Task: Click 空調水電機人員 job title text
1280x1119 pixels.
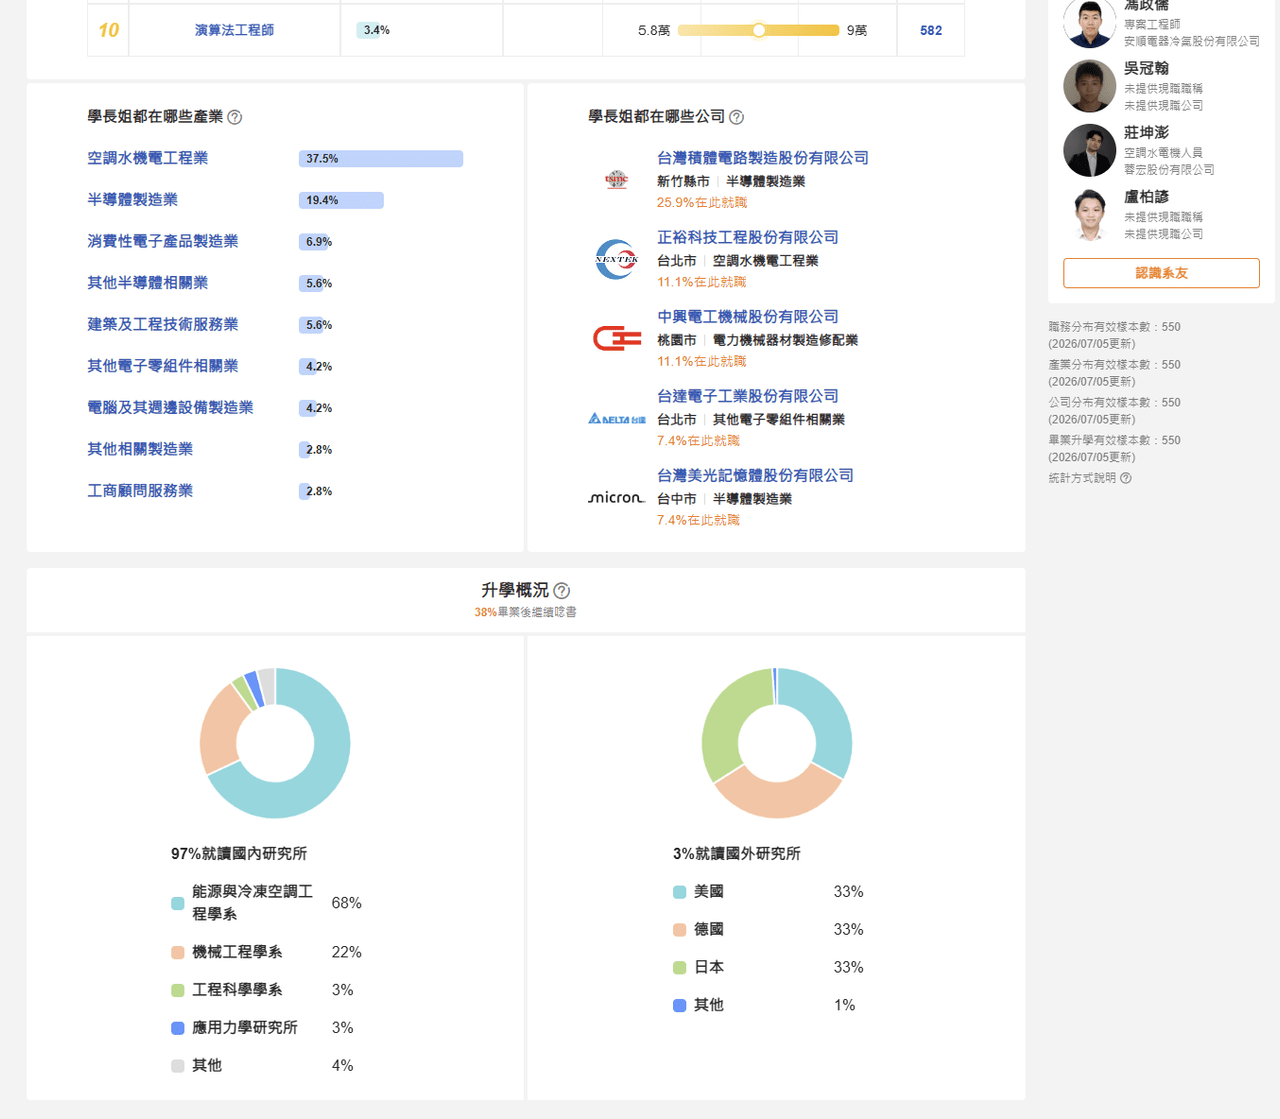Action: click(1163, 153)
